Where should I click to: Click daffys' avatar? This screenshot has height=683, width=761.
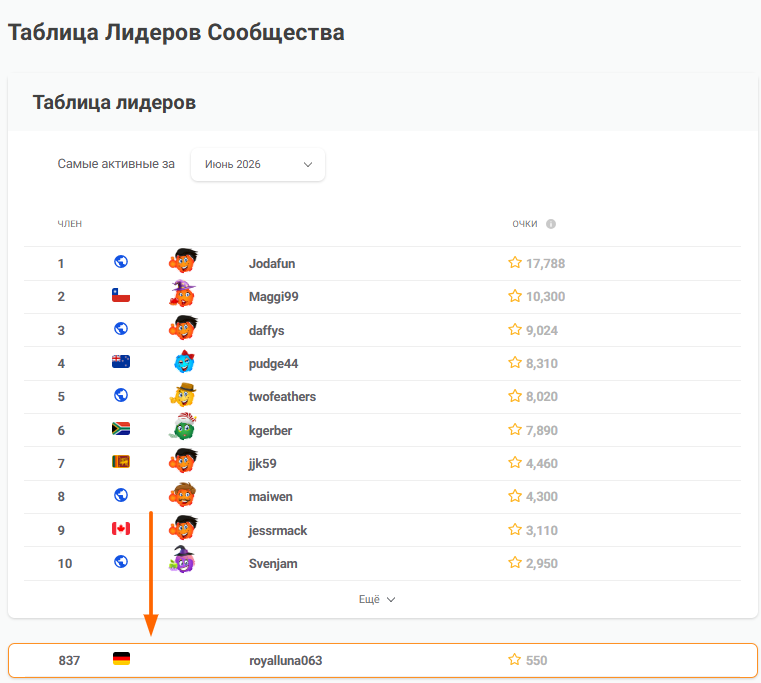click(x=183, y=328)
